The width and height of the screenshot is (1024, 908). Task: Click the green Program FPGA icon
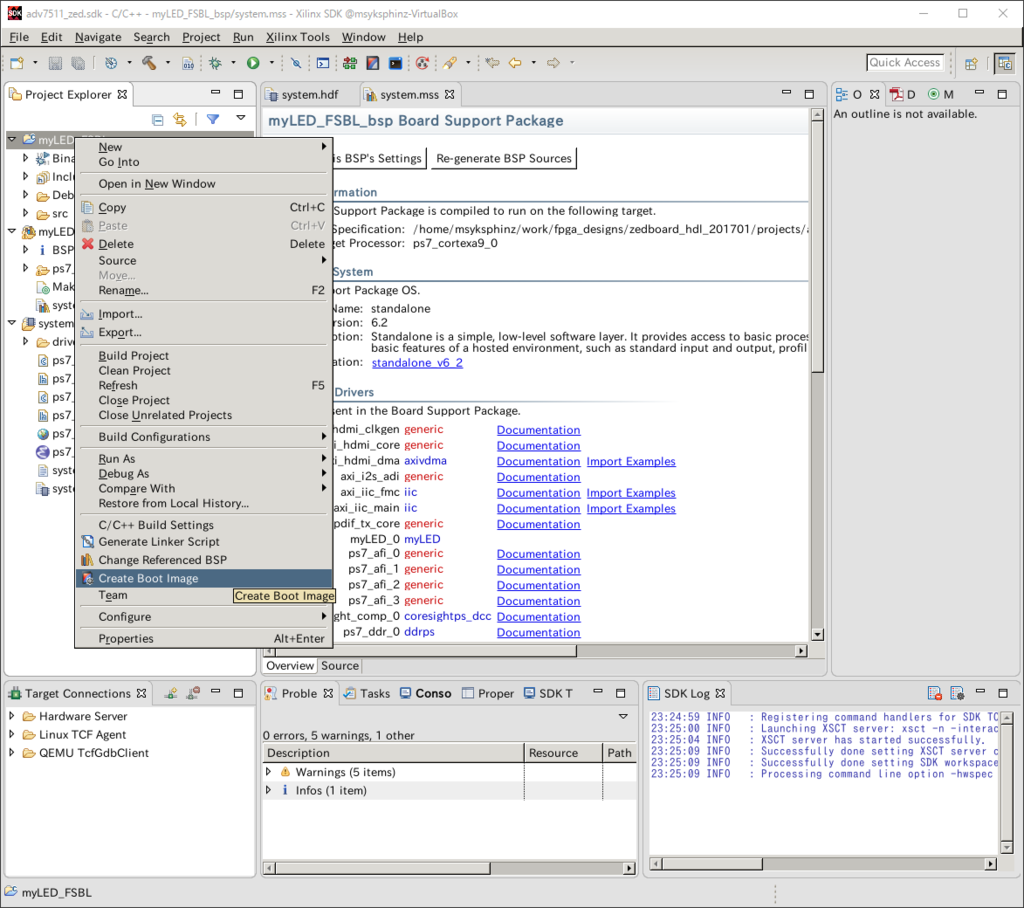pos(349,63)
